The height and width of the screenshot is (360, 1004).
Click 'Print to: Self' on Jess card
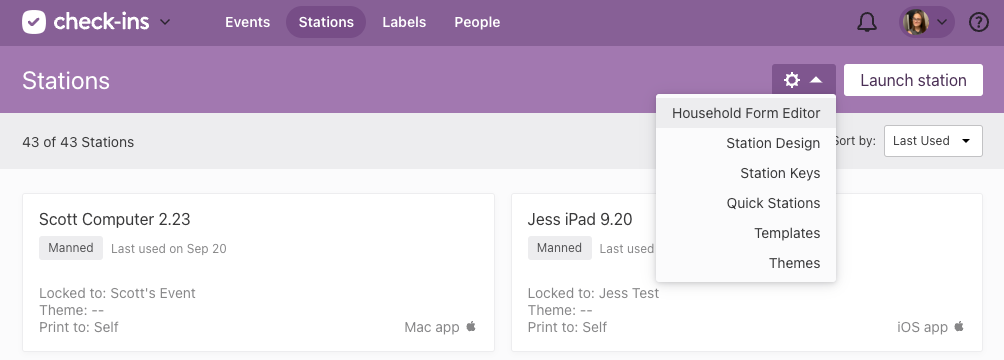tap(567, 327)
